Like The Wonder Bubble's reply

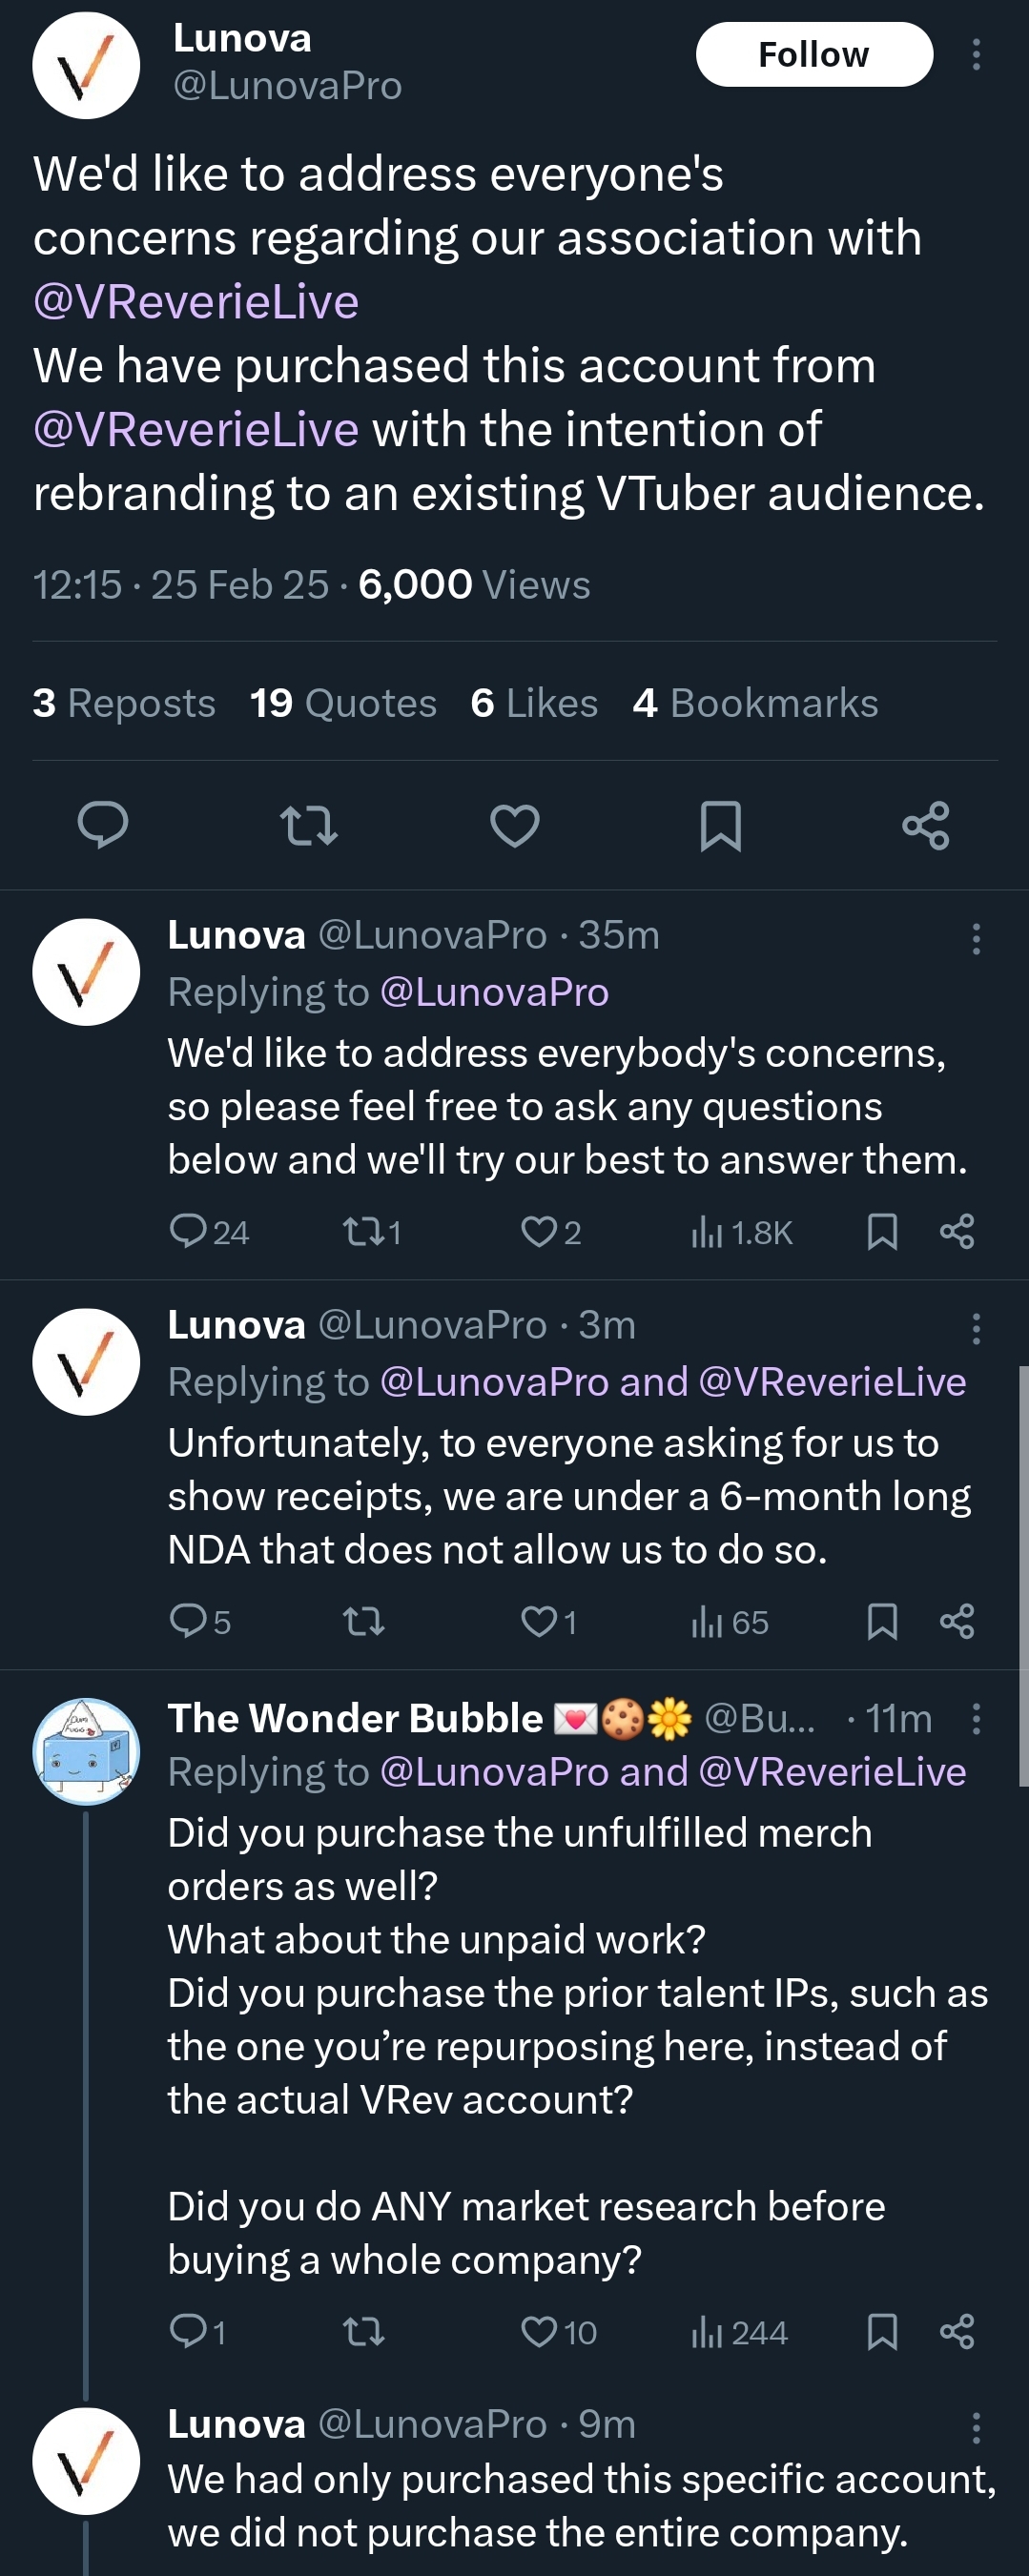[540, 2332]
